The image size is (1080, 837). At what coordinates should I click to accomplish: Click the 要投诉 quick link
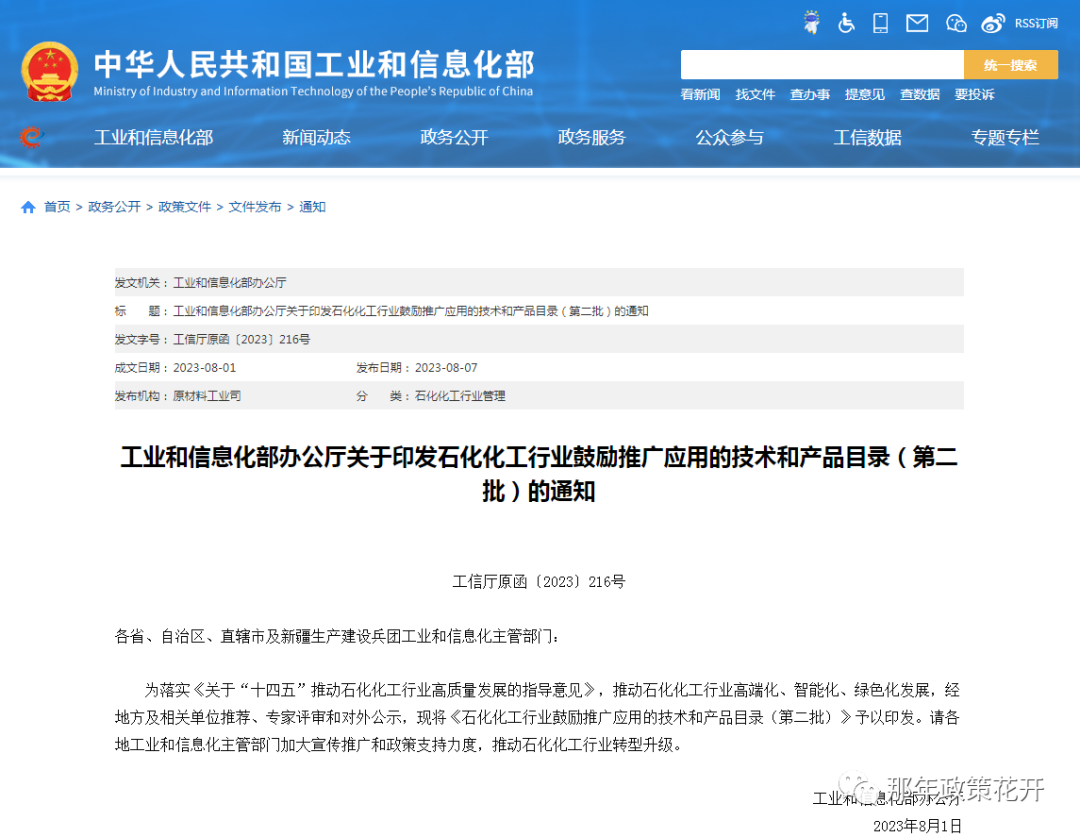pos(974,94)
